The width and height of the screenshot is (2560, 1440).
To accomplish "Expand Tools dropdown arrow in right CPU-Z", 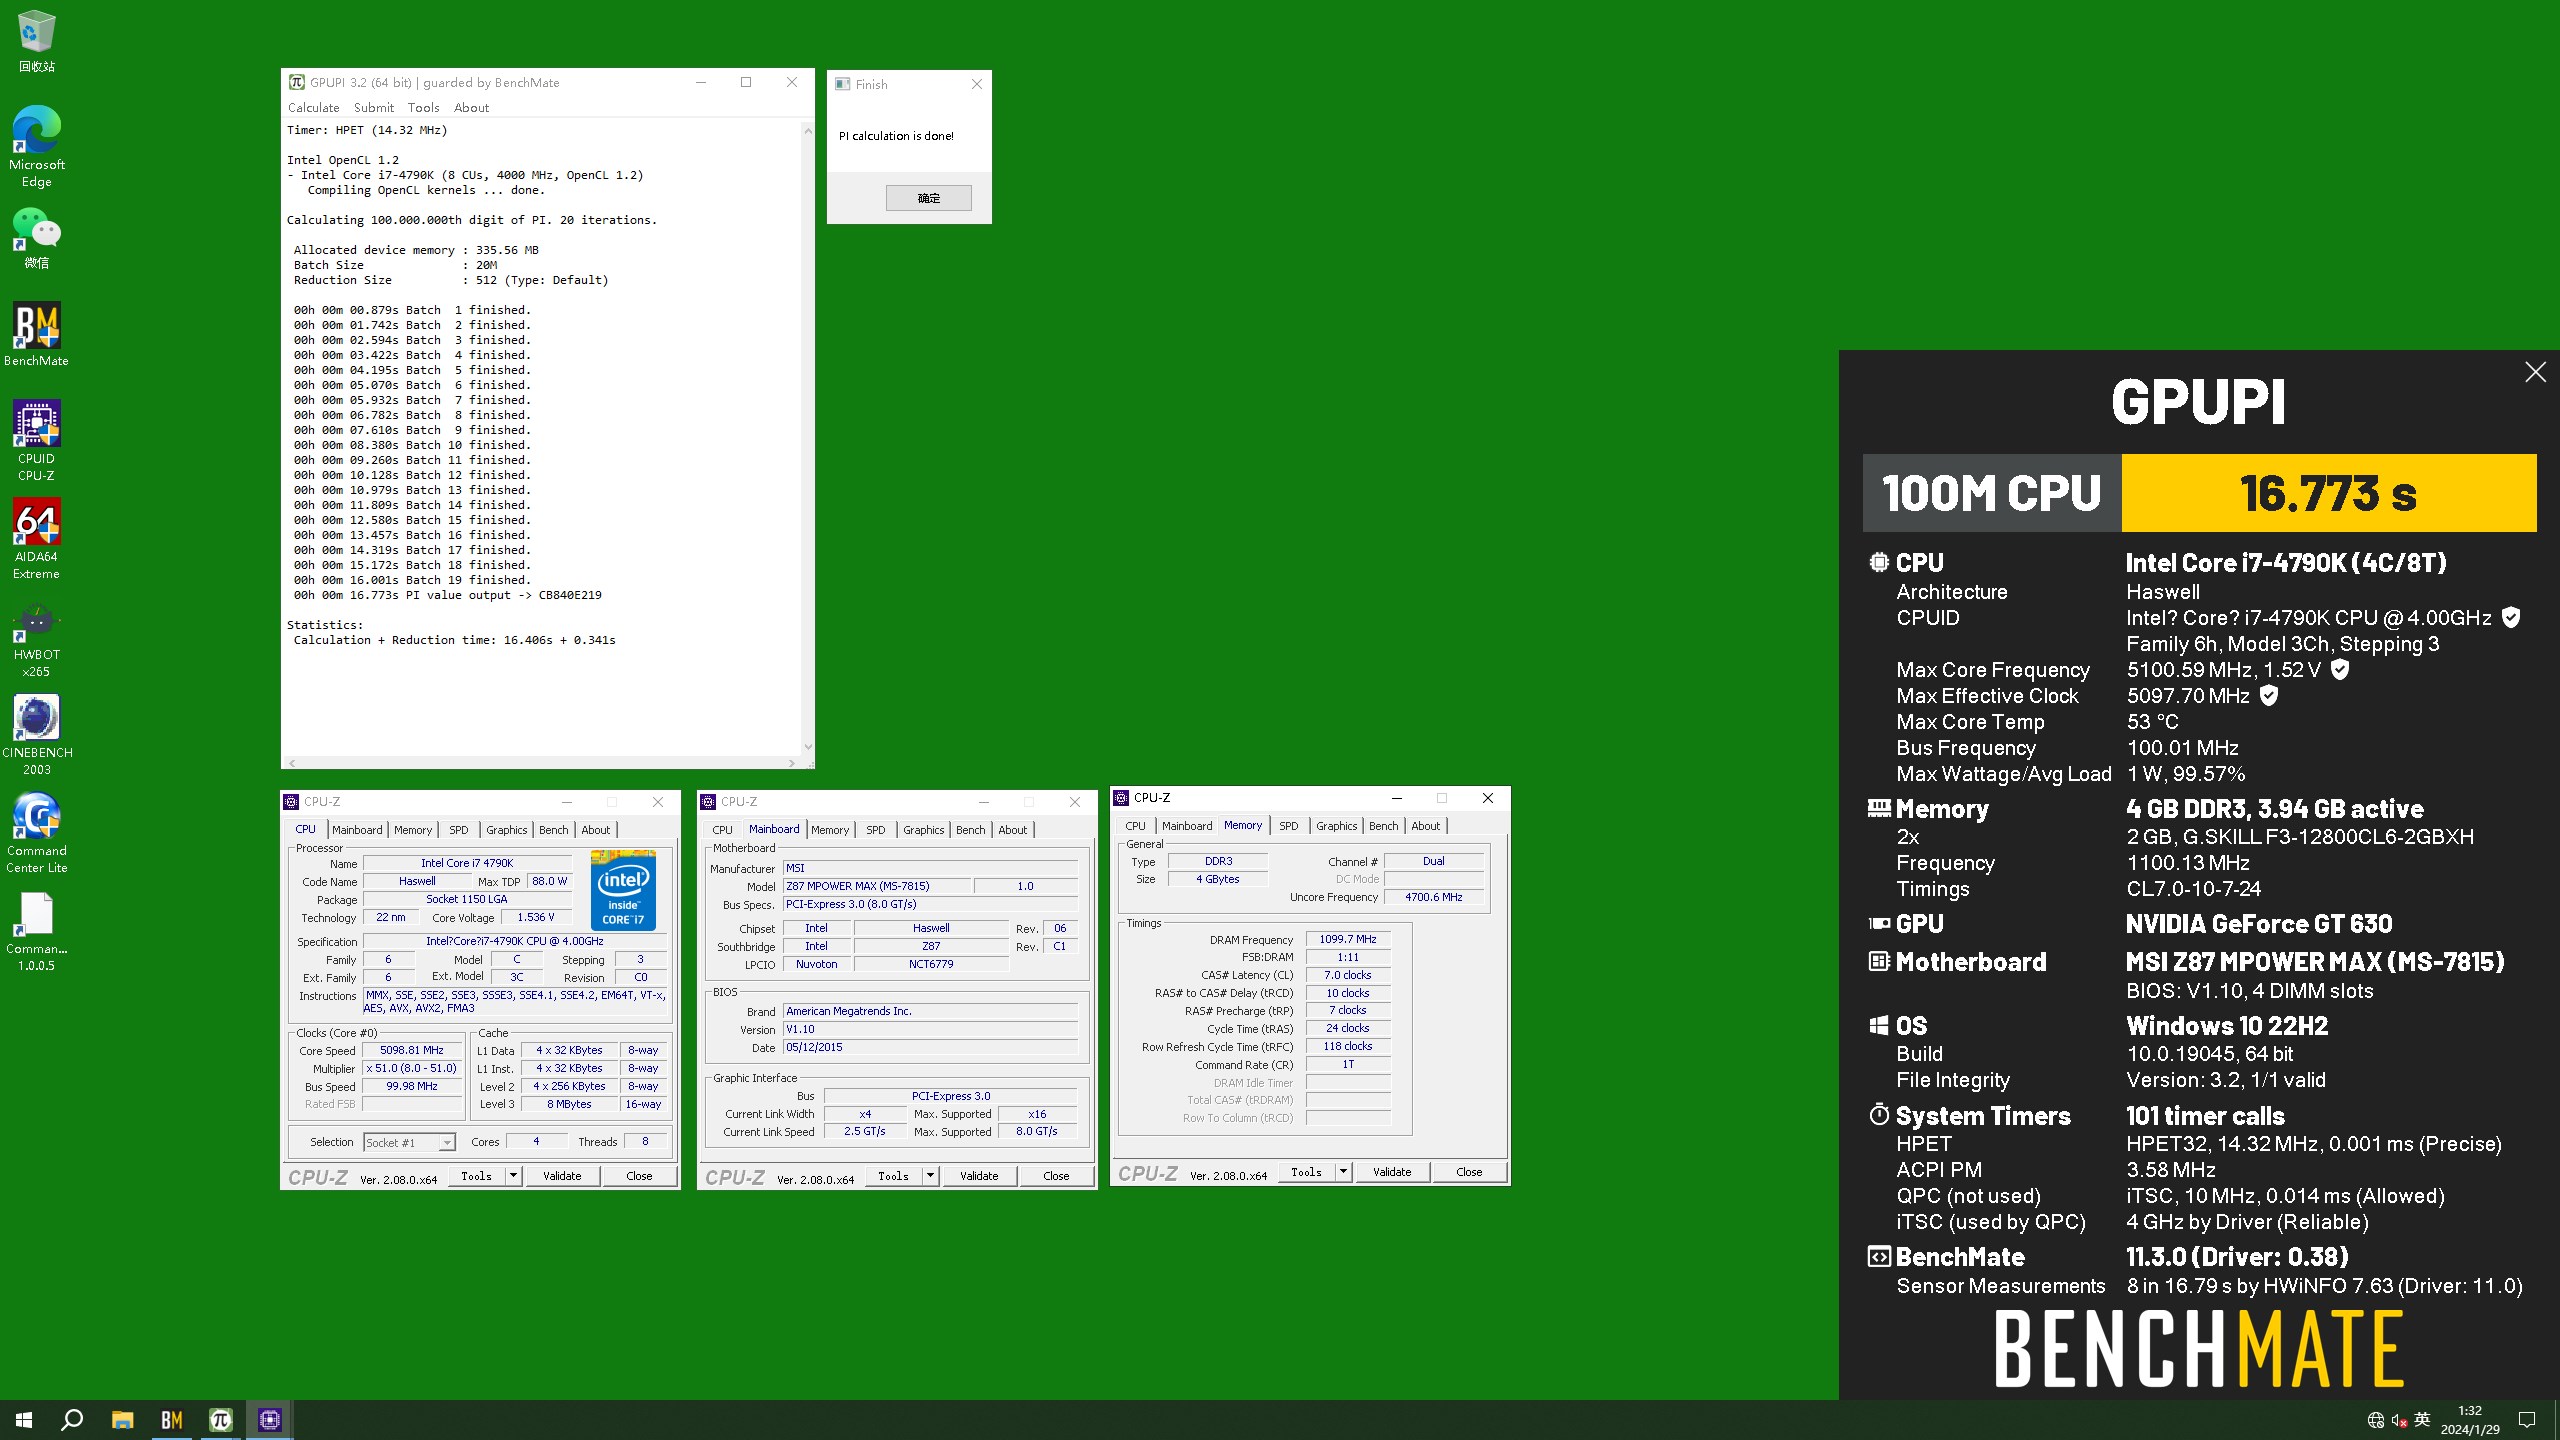I will point(1343,1172).
